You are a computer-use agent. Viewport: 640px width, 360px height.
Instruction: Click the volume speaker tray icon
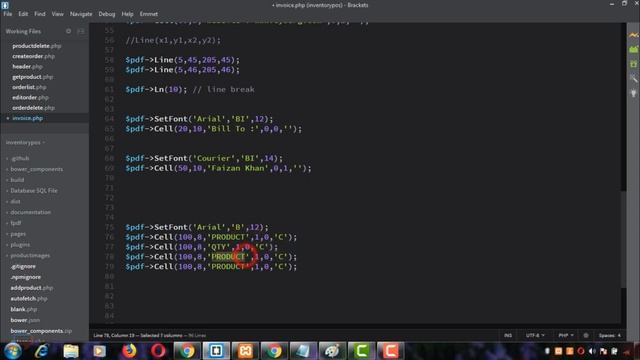[x=592, y=351]
